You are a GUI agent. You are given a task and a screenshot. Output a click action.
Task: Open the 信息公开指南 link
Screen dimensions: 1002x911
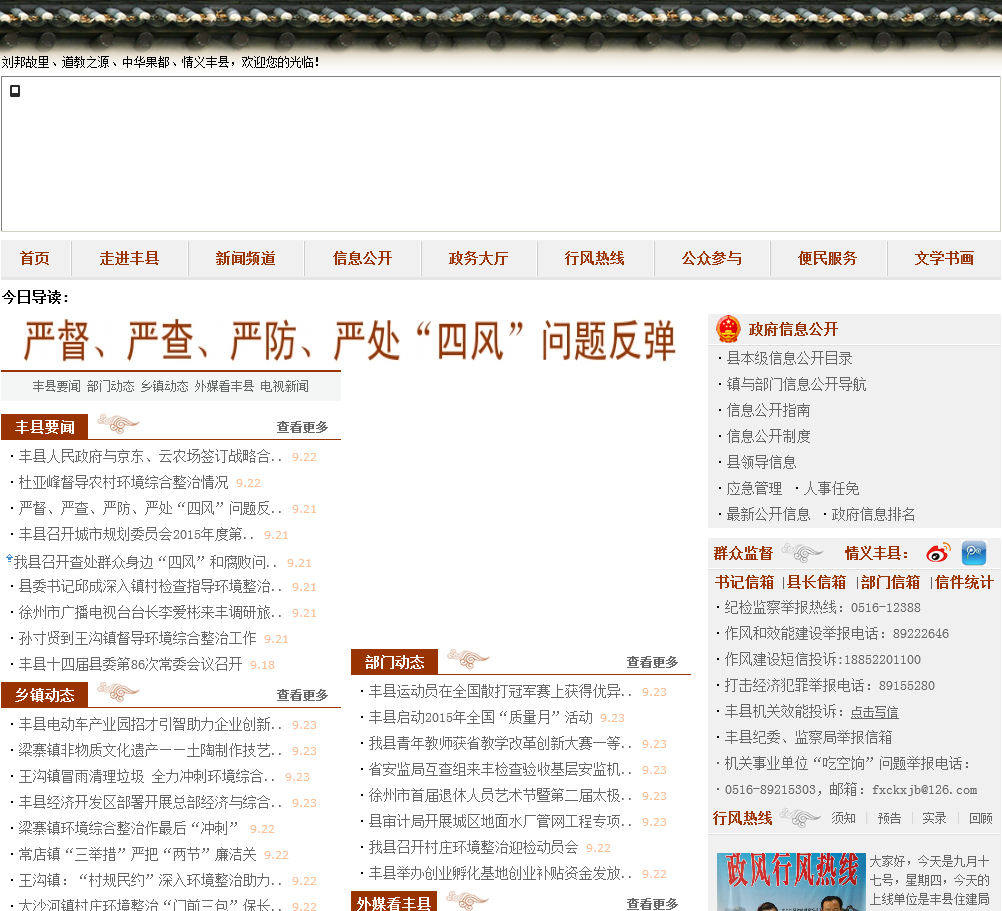[769, 410]
